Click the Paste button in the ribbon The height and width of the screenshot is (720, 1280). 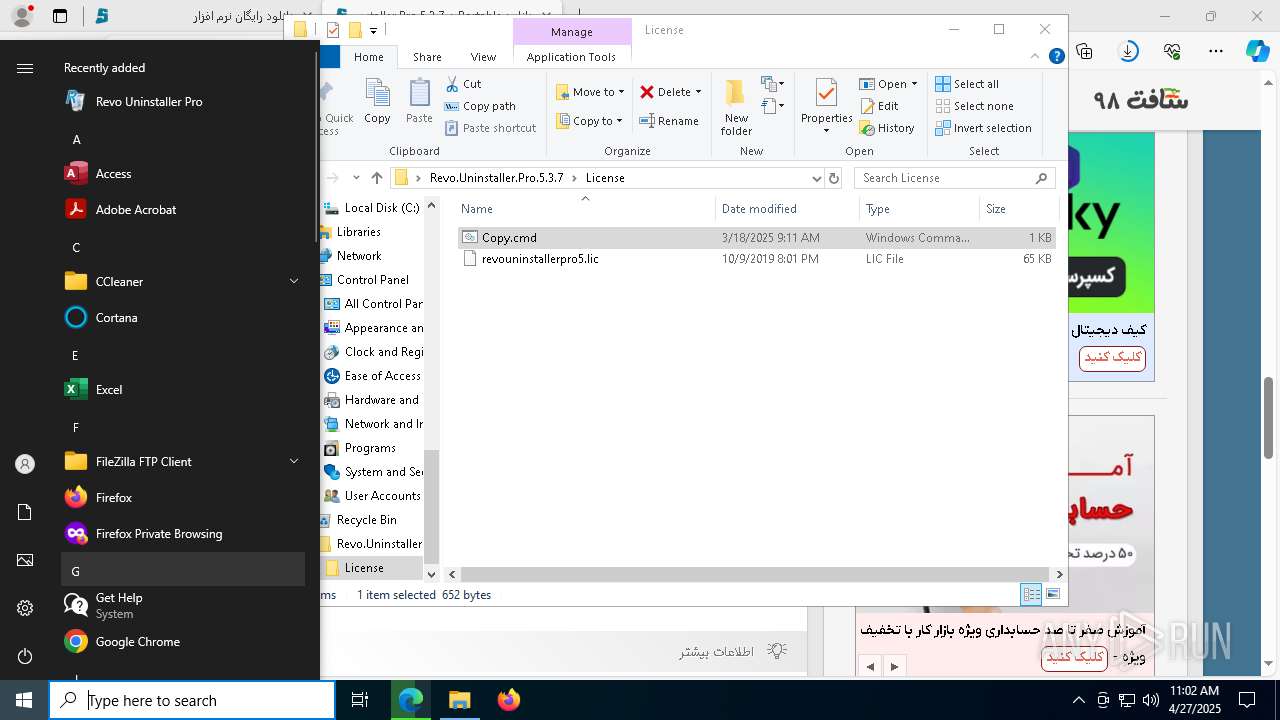tap(419, 101)
